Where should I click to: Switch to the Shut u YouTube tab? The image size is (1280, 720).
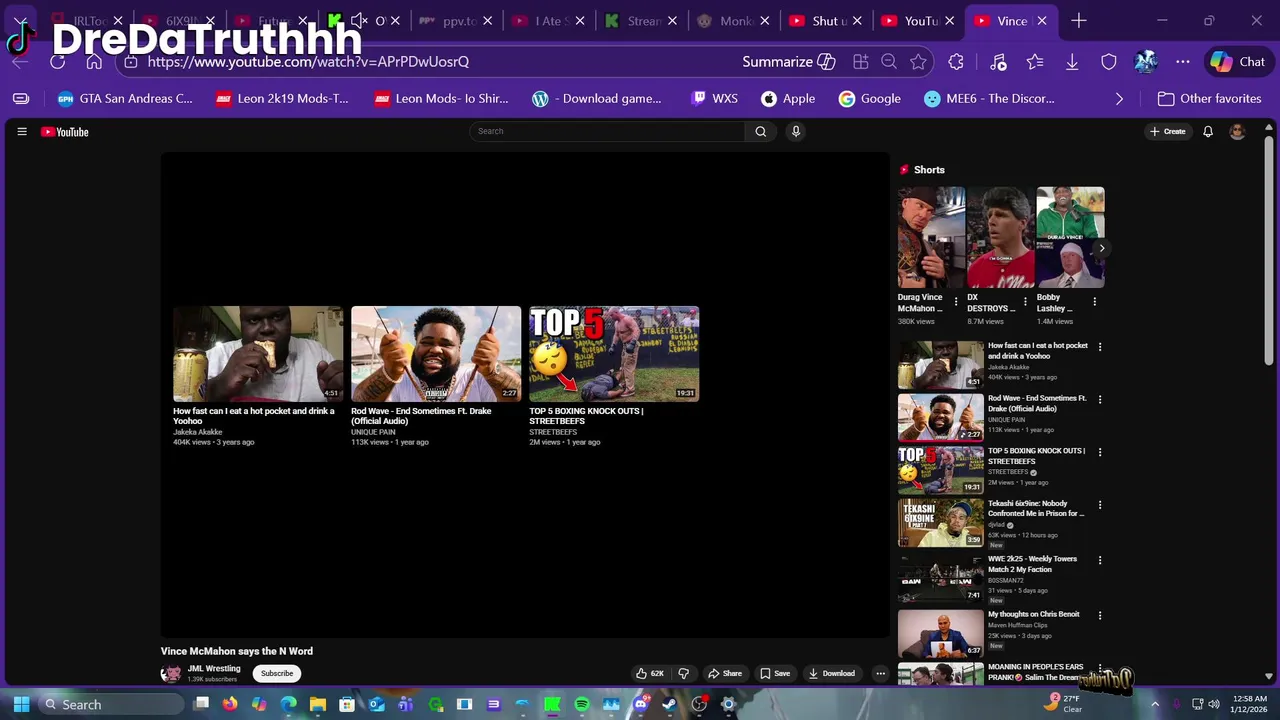tap(829, 20)
